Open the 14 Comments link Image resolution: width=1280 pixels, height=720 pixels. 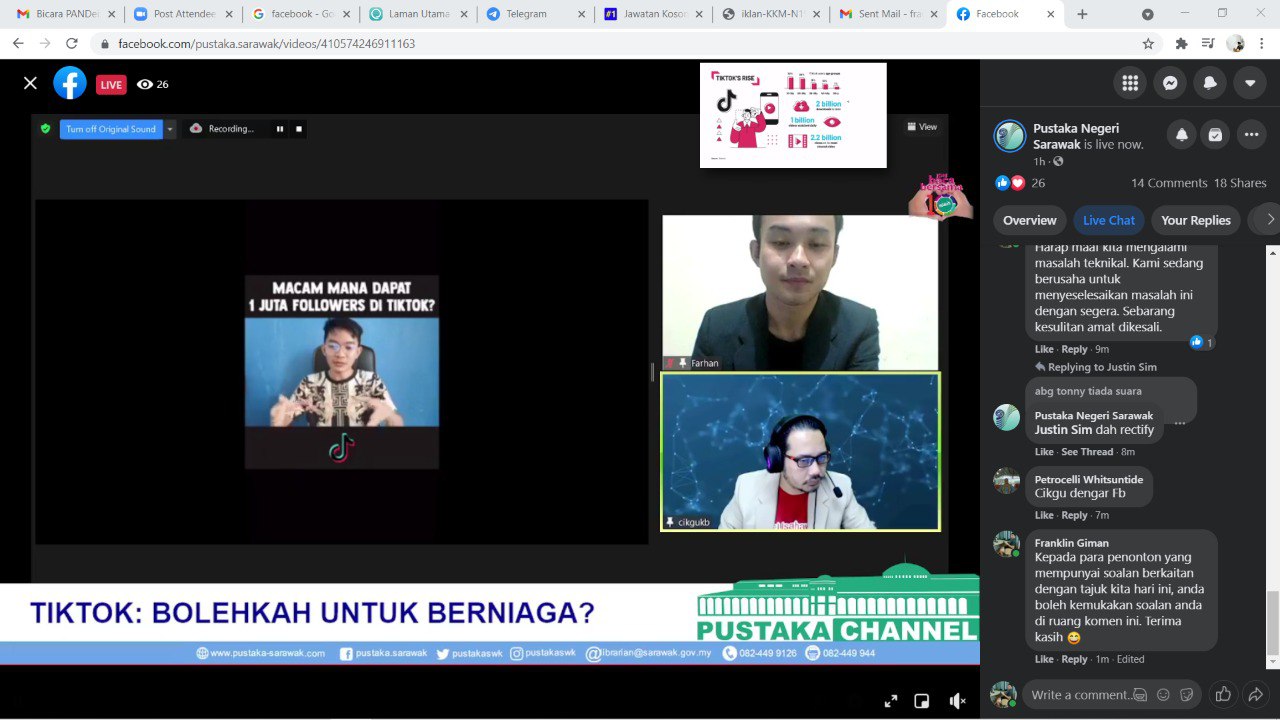[1169, 183]
